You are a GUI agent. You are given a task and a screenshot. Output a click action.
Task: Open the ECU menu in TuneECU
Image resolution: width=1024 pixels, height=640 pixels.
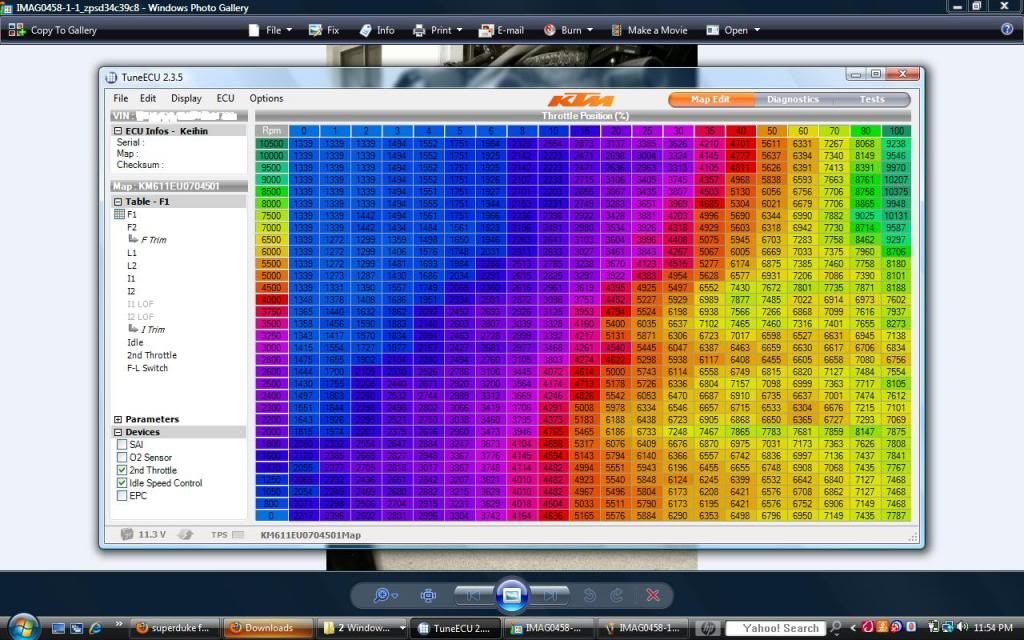[x=225, y=98]
